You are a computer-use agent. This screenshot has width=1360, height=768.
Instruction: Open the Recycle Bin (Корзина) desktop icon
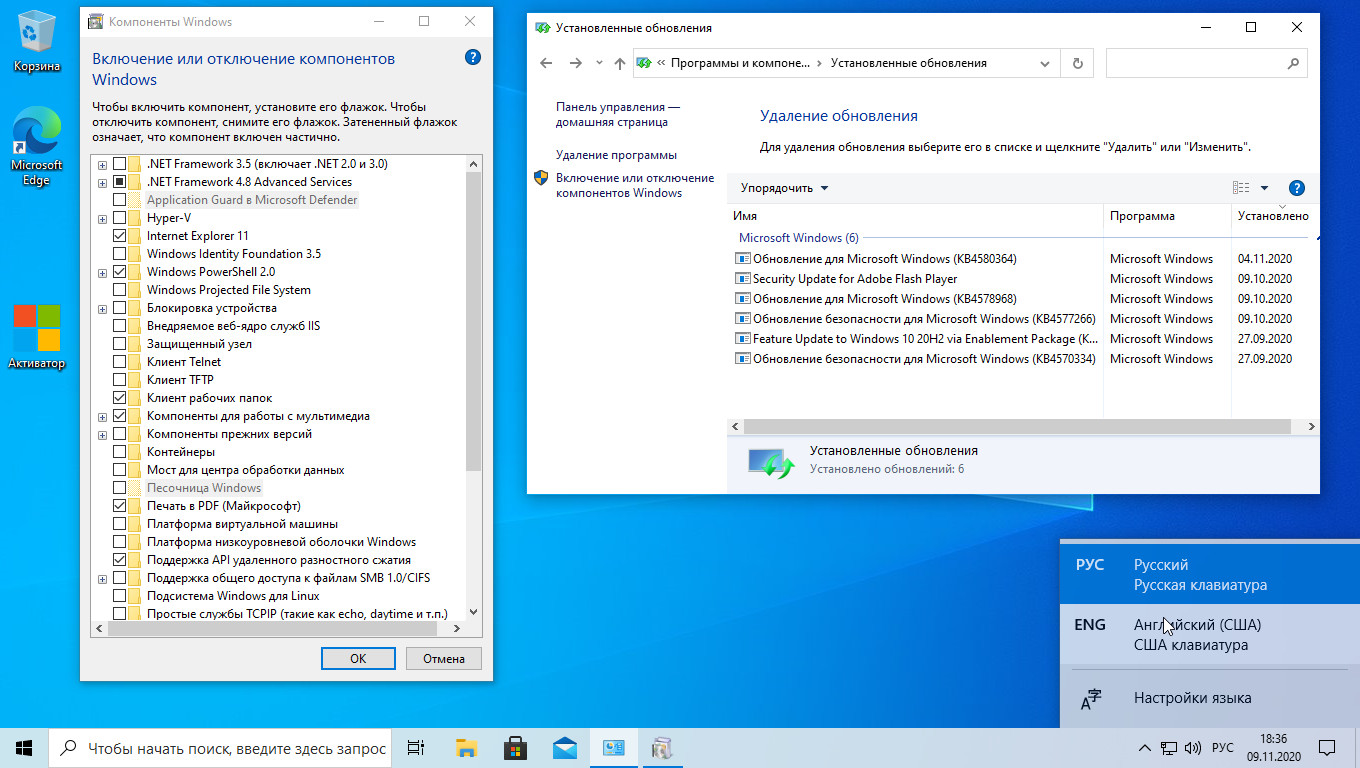37,42
